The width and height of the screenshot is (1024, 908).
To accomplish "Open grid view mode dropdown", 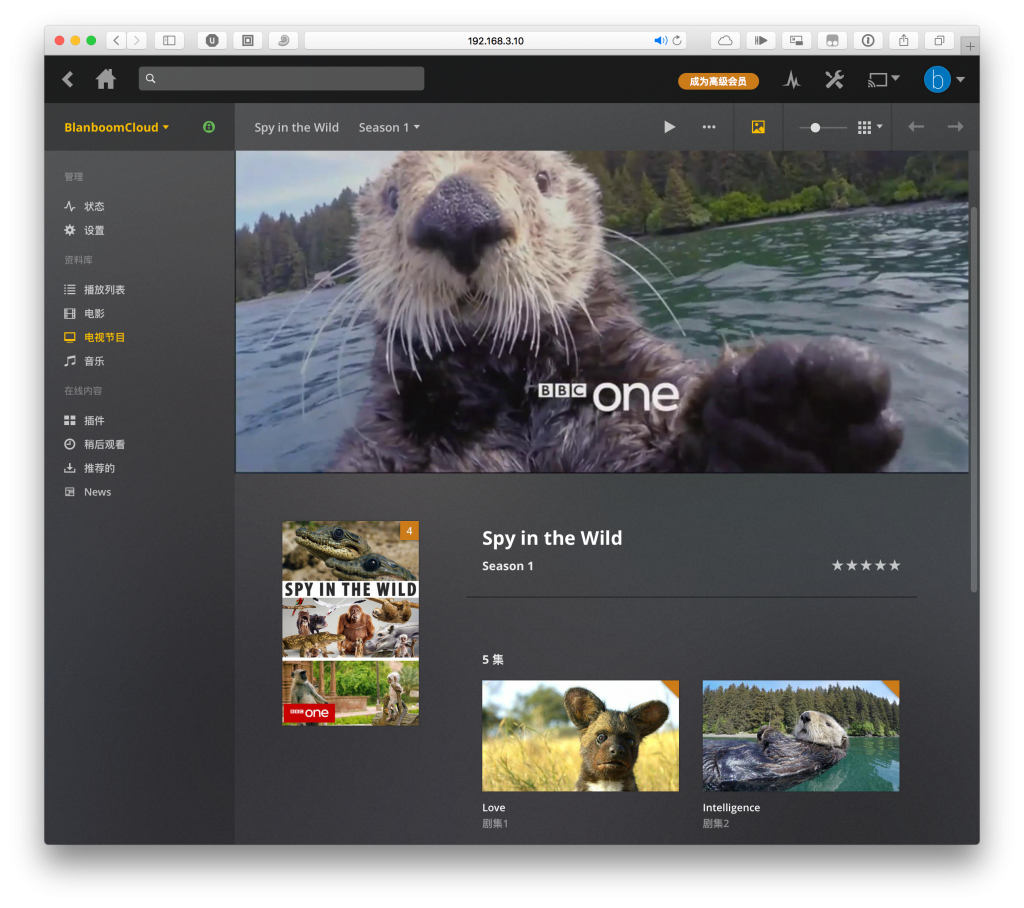I will pyautogui.click(x=870, y=127).
